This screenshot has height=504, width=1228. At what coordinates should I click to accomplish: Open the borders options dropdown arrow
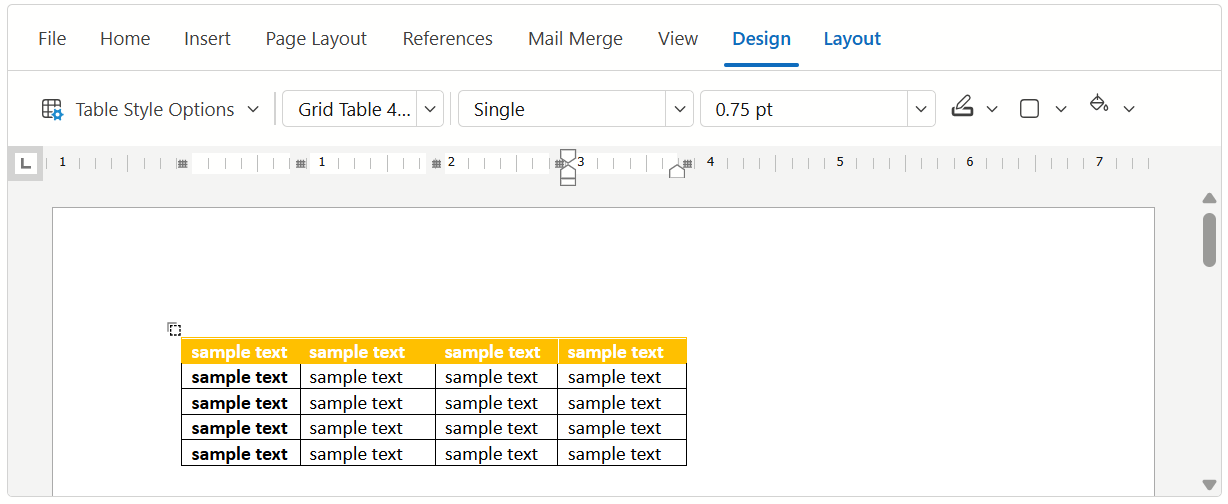click(x=1061, y=109)
